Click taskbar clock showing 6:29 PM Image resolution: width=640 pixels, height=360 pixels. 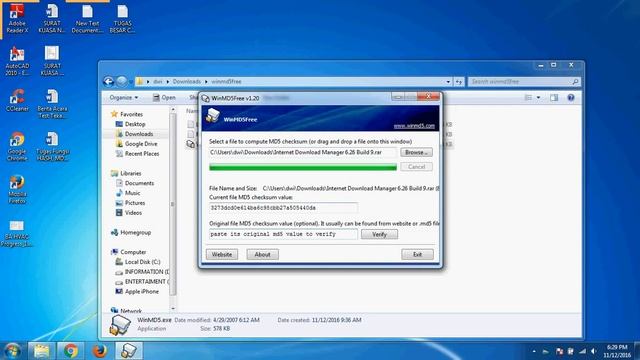click(x=617, y=351)
